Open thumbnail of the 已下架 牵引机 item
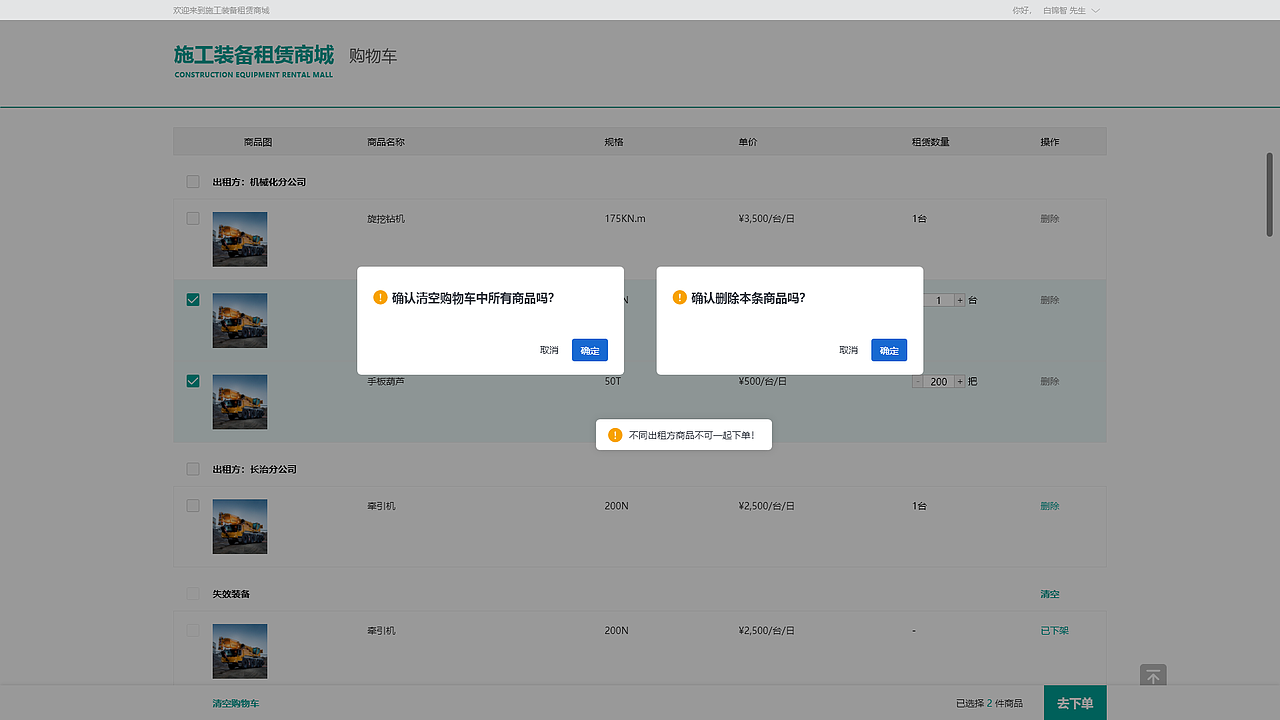1280x720 pixels. coord(240,652)
